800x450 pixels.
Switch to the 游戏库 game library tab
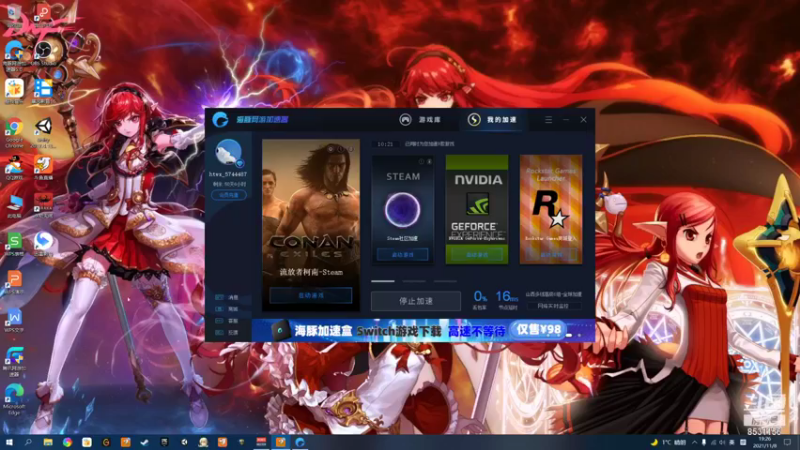(420, 119)
